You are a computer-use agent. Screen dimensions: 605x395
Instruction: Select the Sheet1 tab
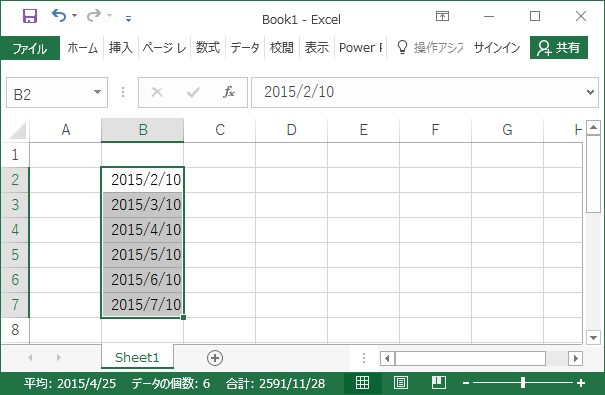coord(137,357)
